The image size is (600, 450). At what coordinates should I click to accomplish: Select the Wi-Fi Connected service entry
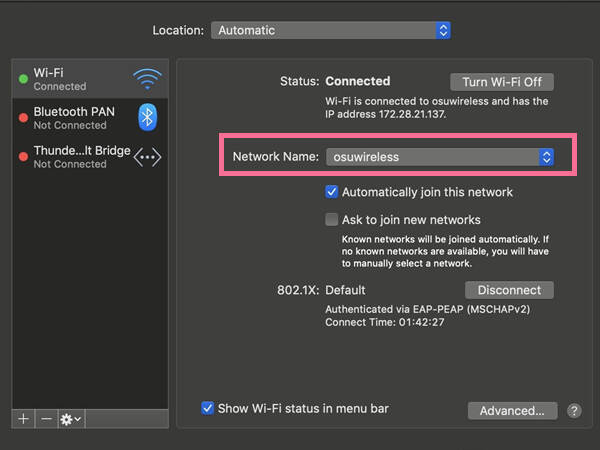click(90, 79)
